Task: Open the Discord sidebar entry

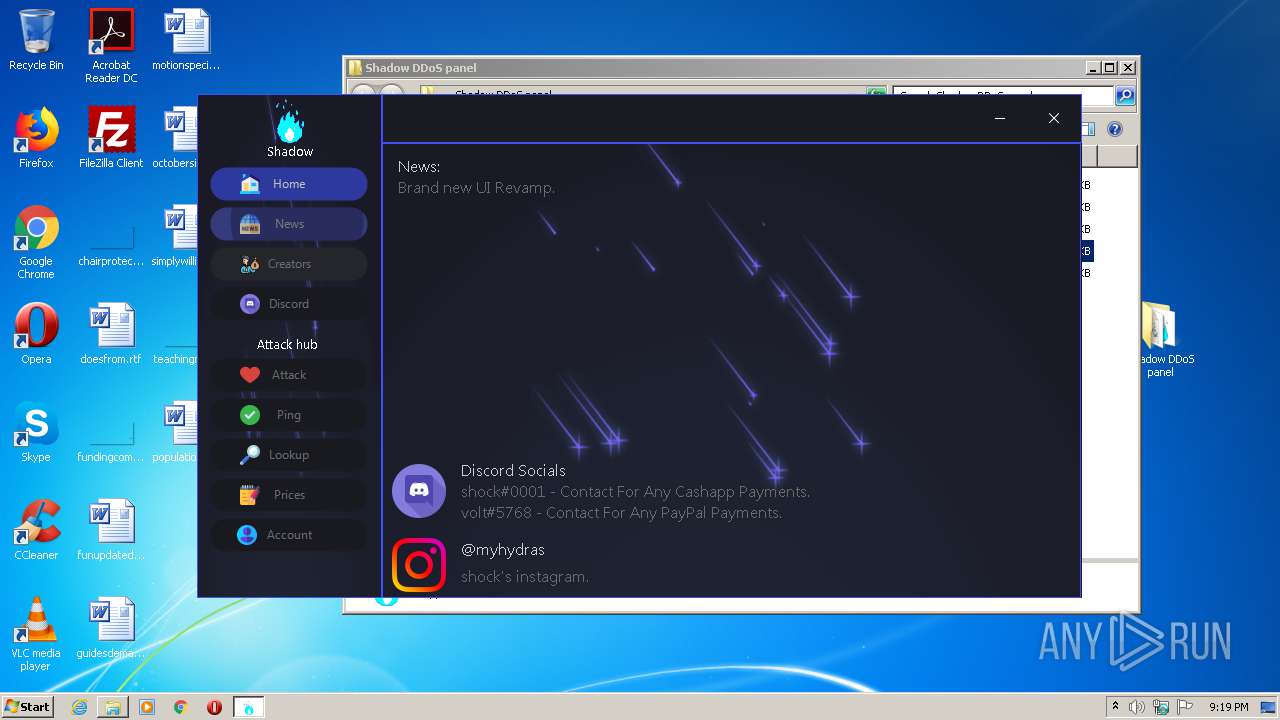Action: [x=288, y=304]
